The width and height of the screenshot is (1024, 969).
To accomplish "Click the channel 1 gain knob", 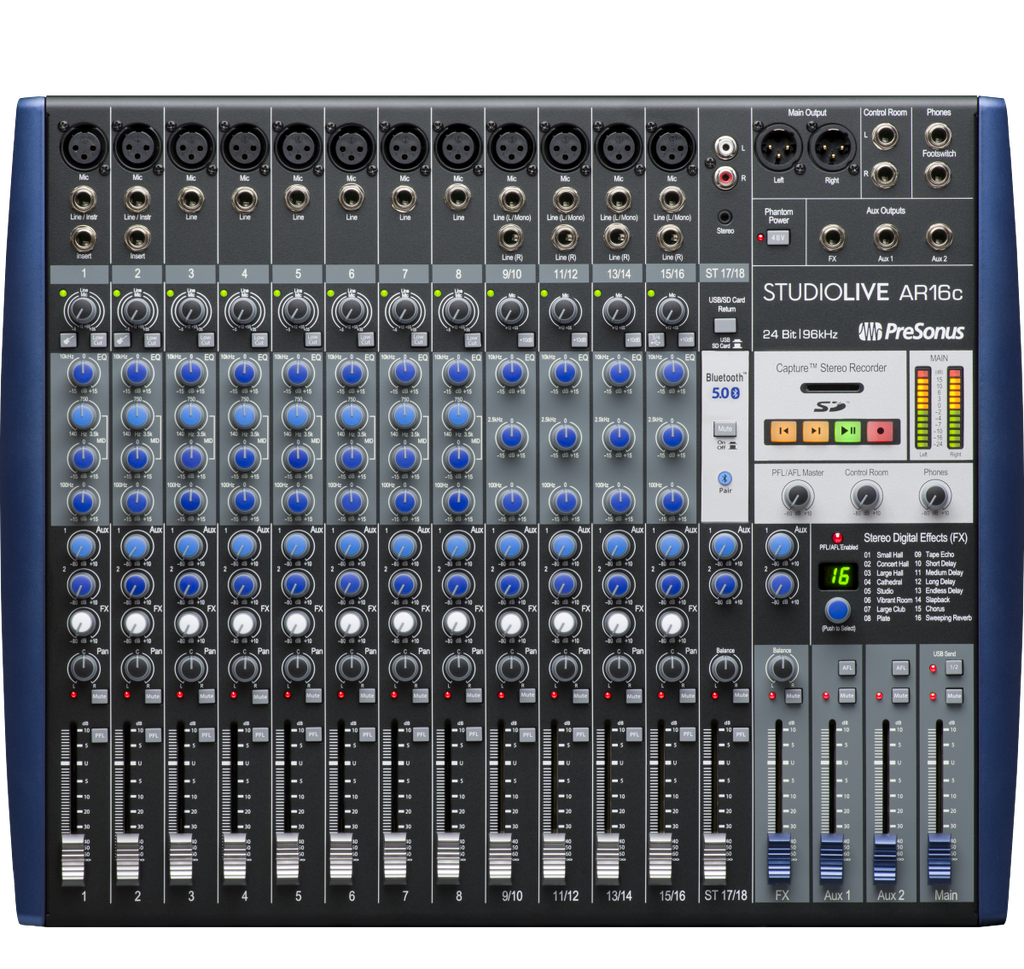I will (x=84, y=311).
